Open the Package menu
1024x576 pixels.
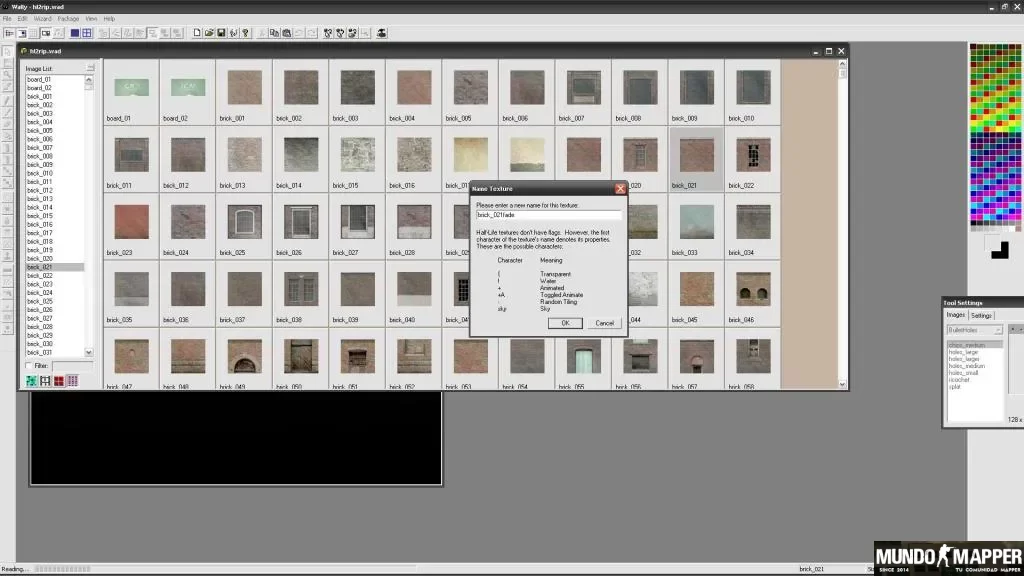68,19
